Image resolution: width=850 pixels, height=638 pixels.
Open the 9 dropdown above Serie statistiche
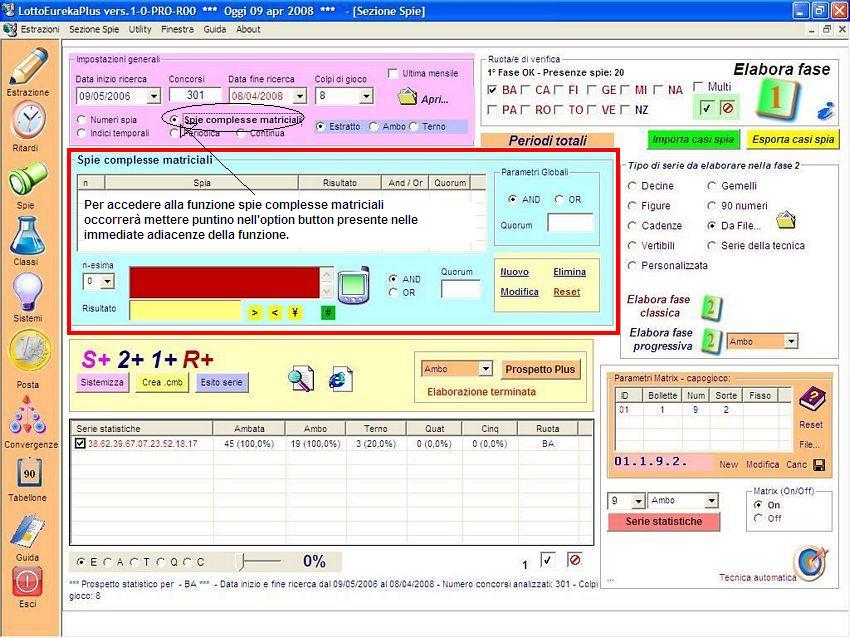[x=639, y=501]
